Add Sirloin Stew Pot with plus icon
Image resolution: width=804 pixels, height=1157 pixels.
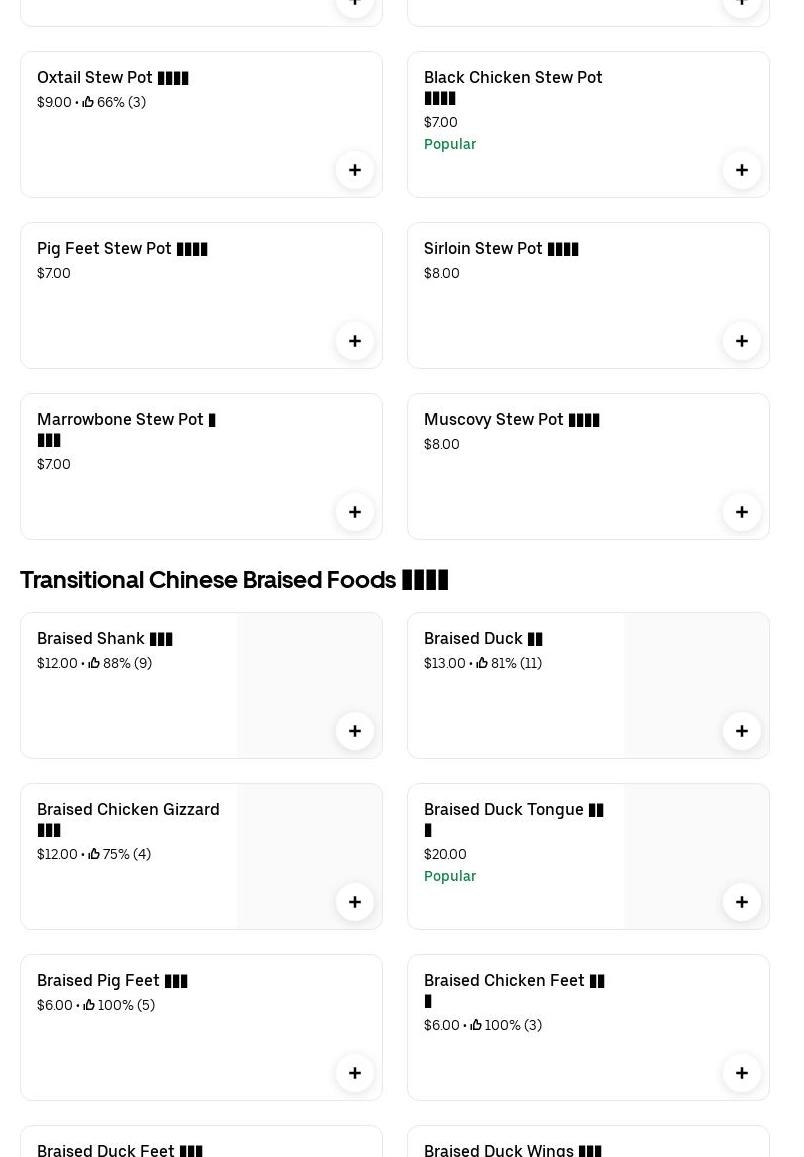pos(742,341)
